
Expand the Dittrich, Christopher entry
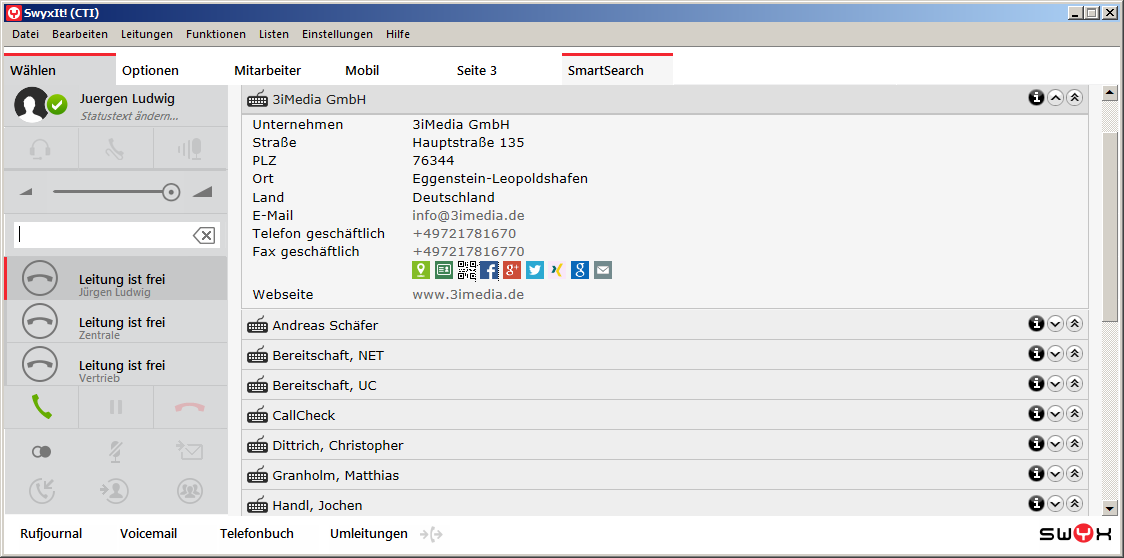click(x=1055, y=444)
